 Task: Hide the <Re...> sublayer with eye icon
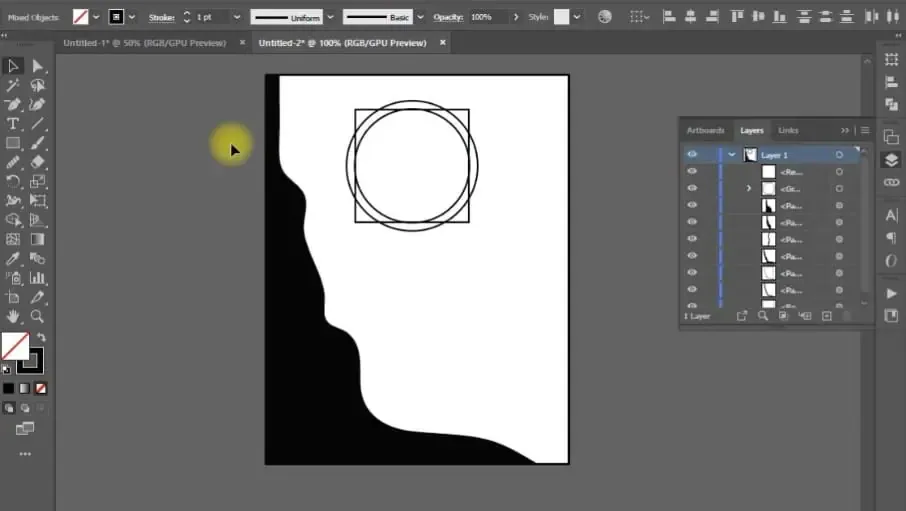(x=691, y=172)
